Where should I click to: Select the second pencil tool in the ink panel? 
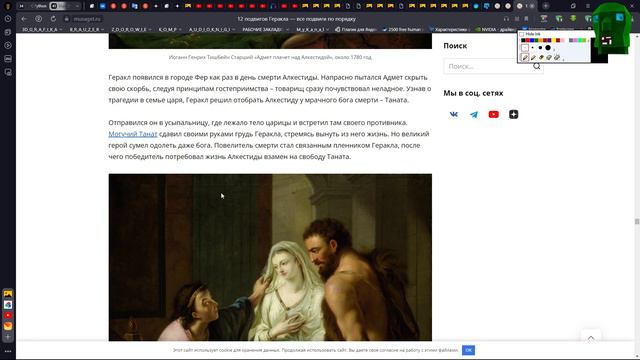click(533, 58)
